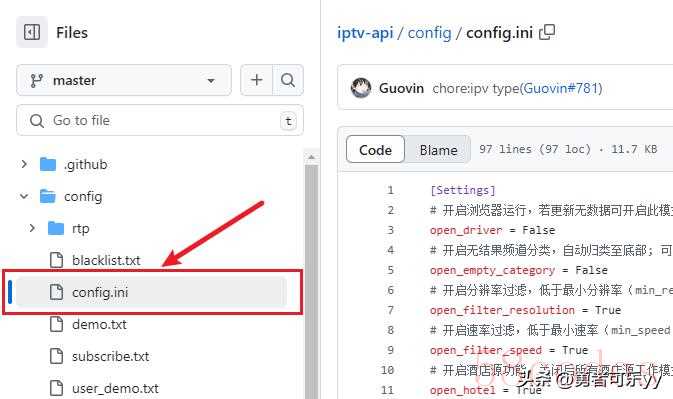Switch to Code view tab
The width and height of the screenshot is (673, 399).
click(375, 150)
